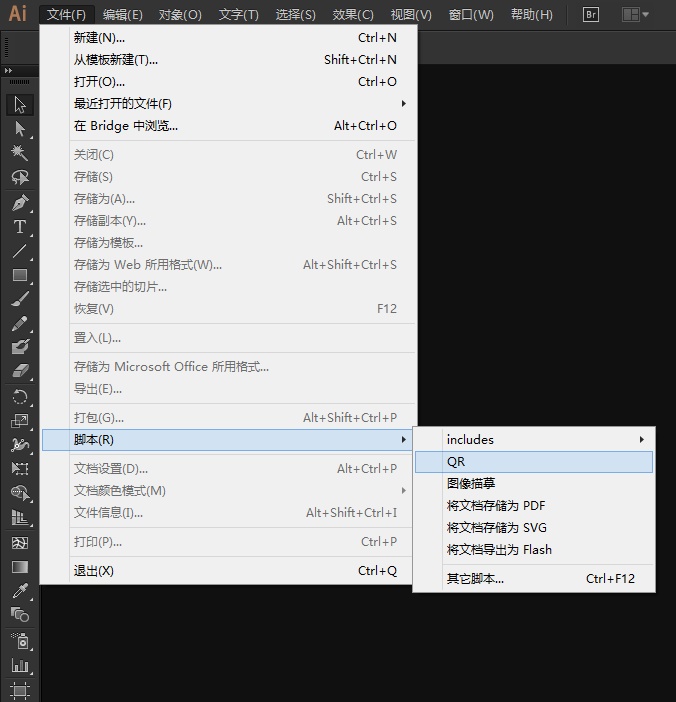Grab the tools panel gripper handle

[x=20, y=82]
